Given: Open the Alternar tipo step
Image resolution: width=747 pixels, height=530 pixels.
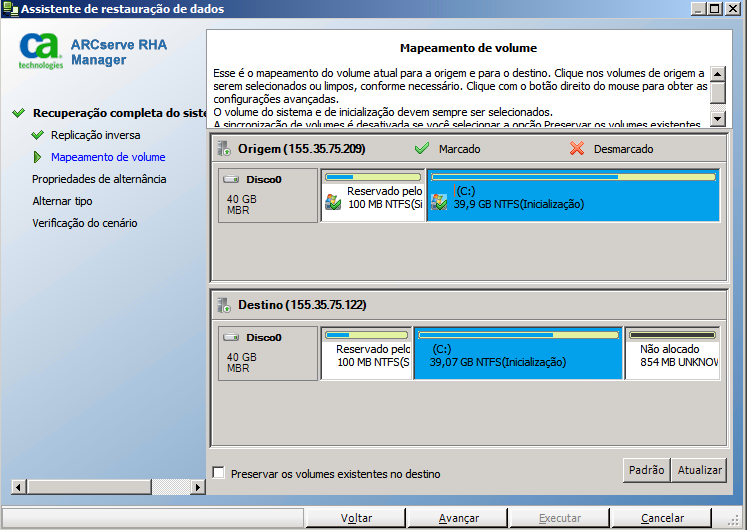Looking at the screenshot, I should [x=62, y=201].
